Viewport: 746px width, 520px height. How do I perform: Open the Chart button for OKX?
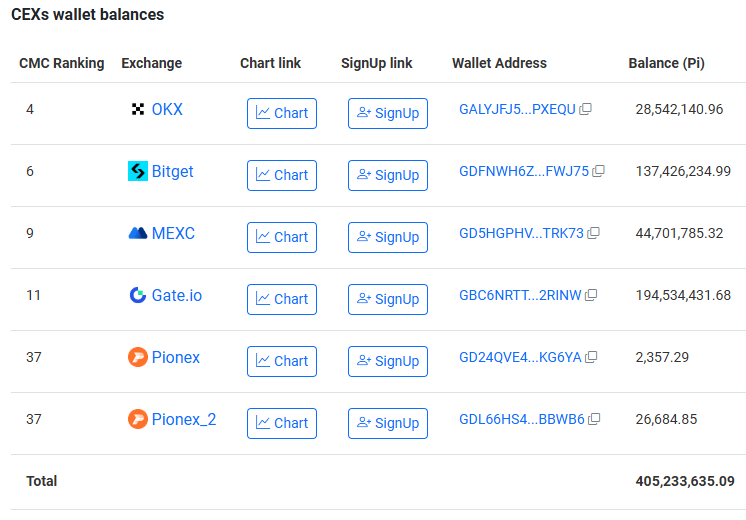coord(282,113)
